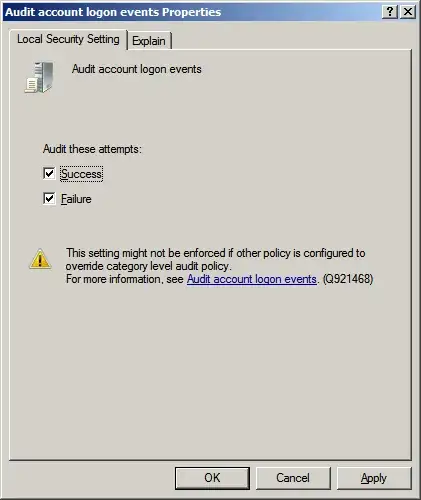The height and width of the screenshot is (500, 421).
Task: Click the server policy icon
Action: coord(39,77)
